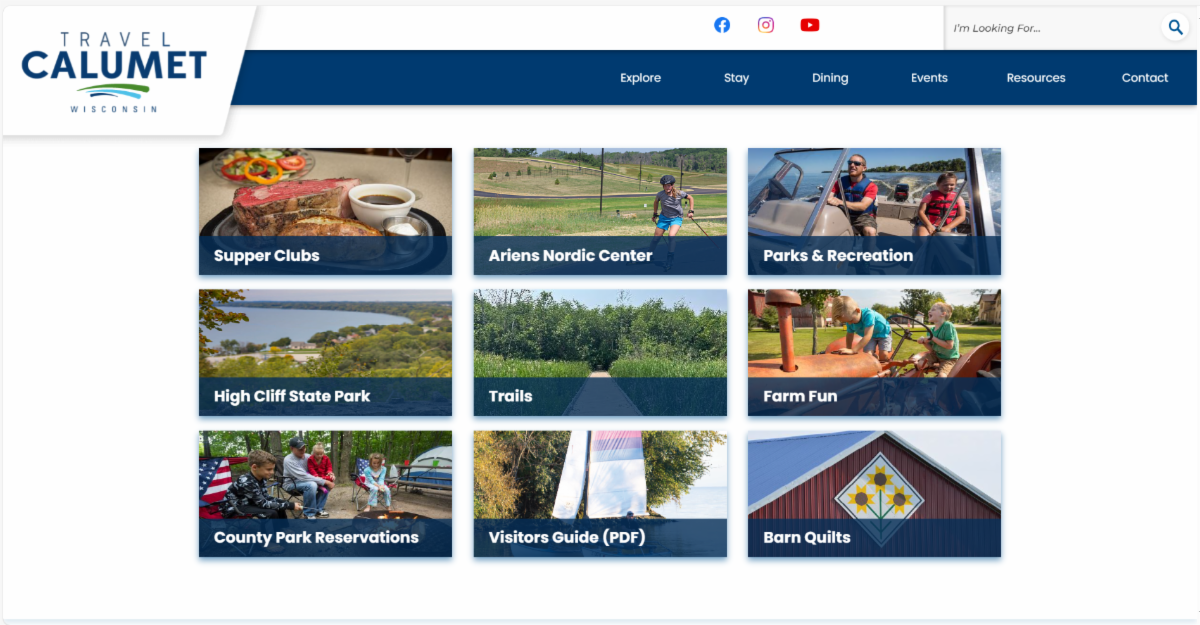The width and height of the screenshot is (1200, 625).
Task: Open the Stay menu
Action: [x=736, y=78]
